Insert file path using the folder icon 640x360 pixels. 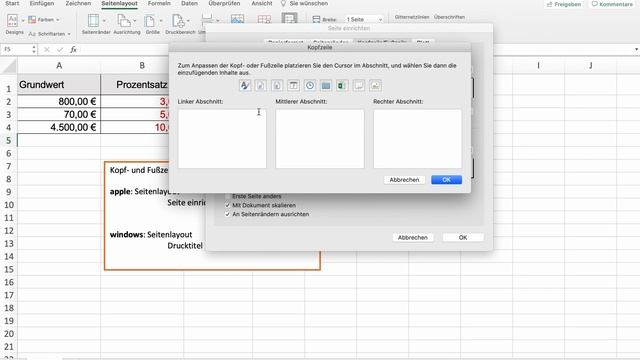tap(326, 85)
